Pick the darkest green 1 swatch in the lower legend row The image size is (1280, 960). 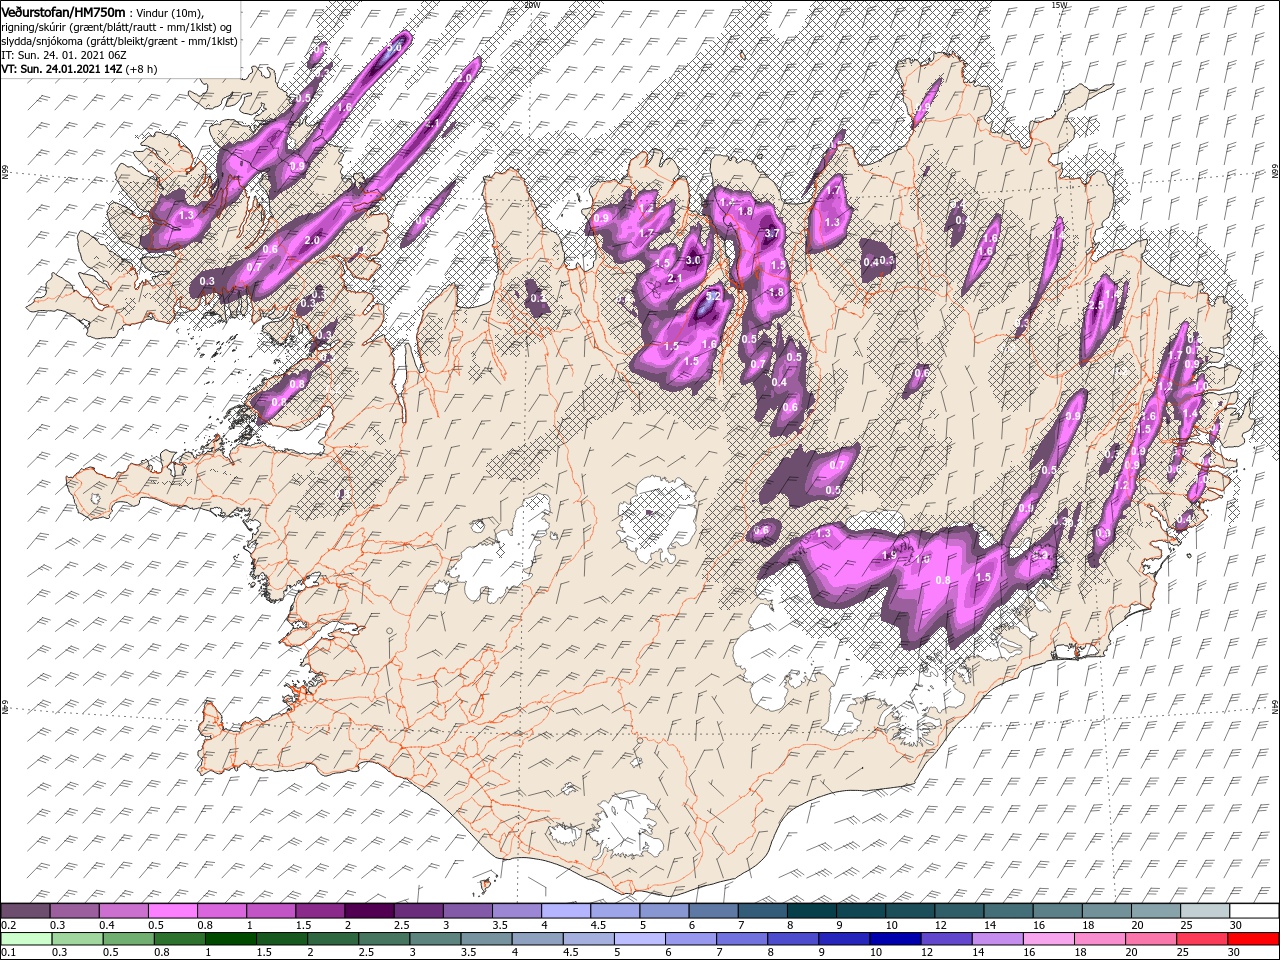(231, 939)
